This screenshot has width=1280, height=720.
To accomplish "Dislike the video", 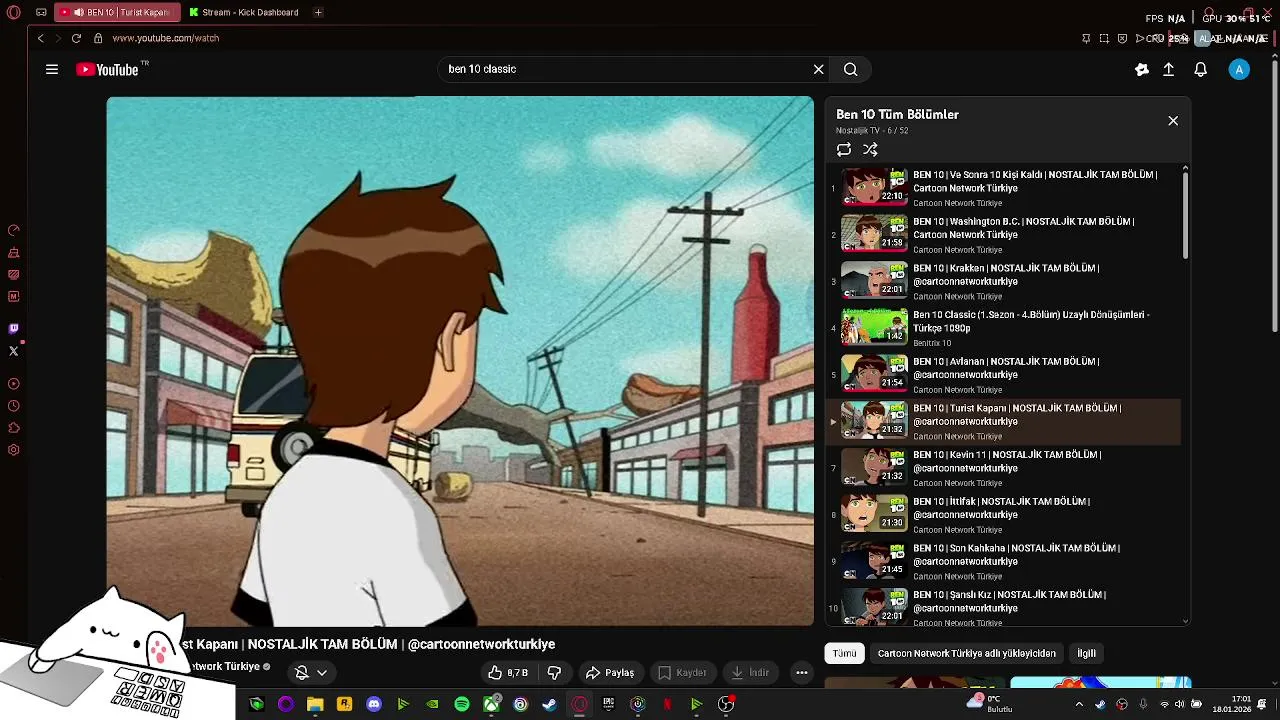I will [554, 672].
